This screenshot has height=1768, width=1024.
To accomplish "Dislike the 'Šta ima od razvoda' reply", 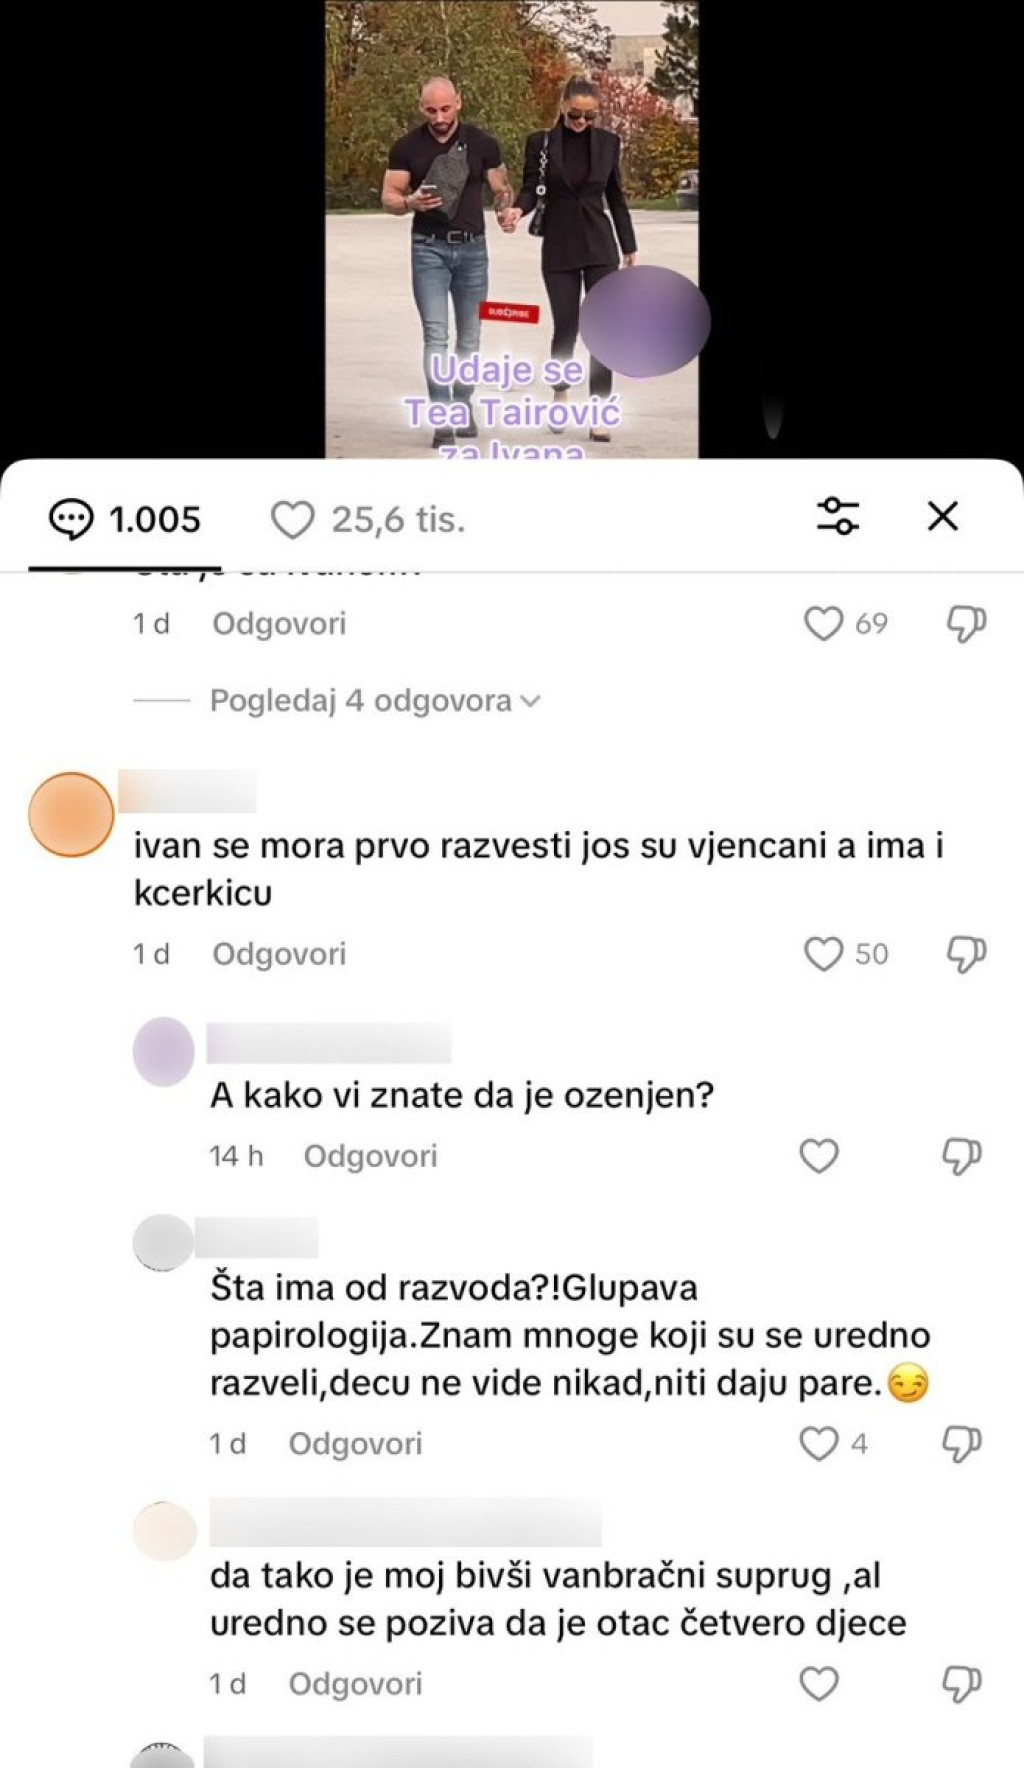I will coord(962,1444).
